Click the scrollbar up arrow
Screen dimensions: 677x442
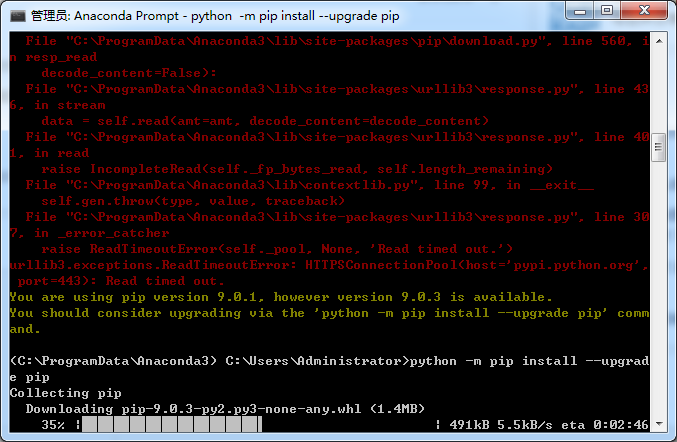(659, 41)
